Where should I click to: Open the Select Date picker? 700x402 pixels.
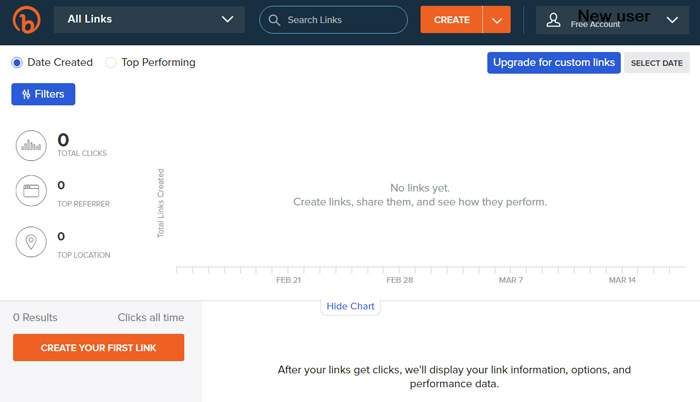click(657, 63)
